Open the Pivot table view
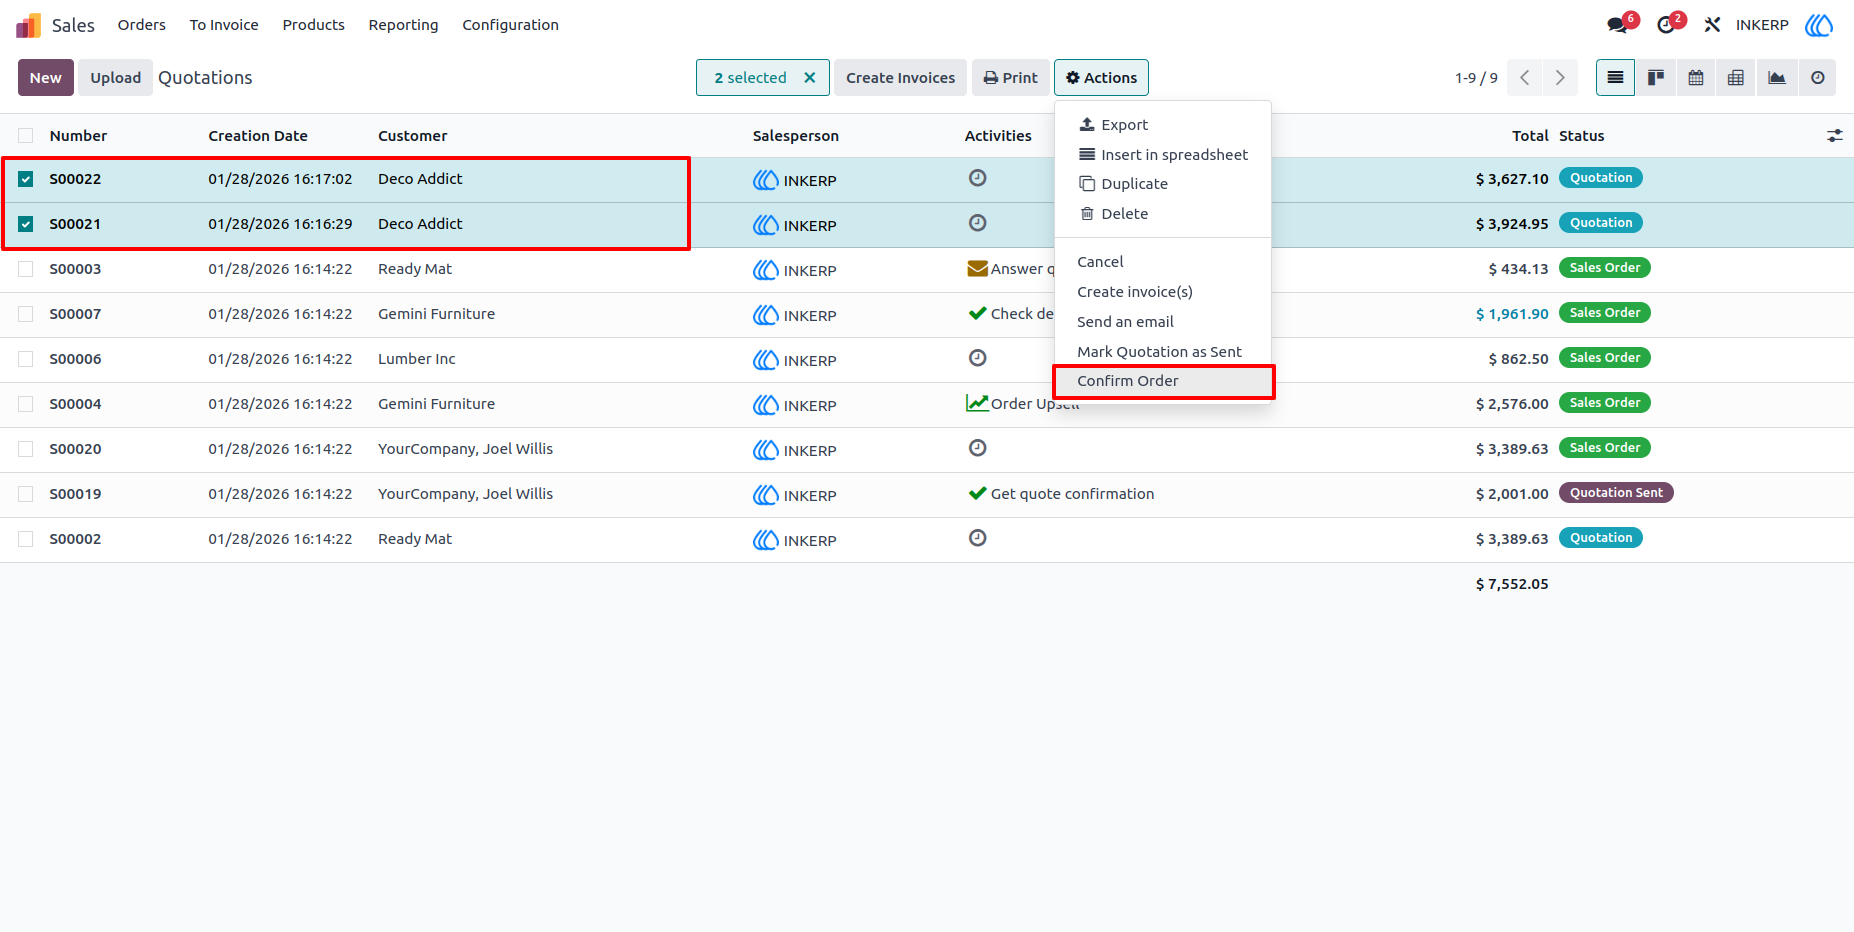Viewport: 1854px width, 932px height. (x=1736, y=78)
